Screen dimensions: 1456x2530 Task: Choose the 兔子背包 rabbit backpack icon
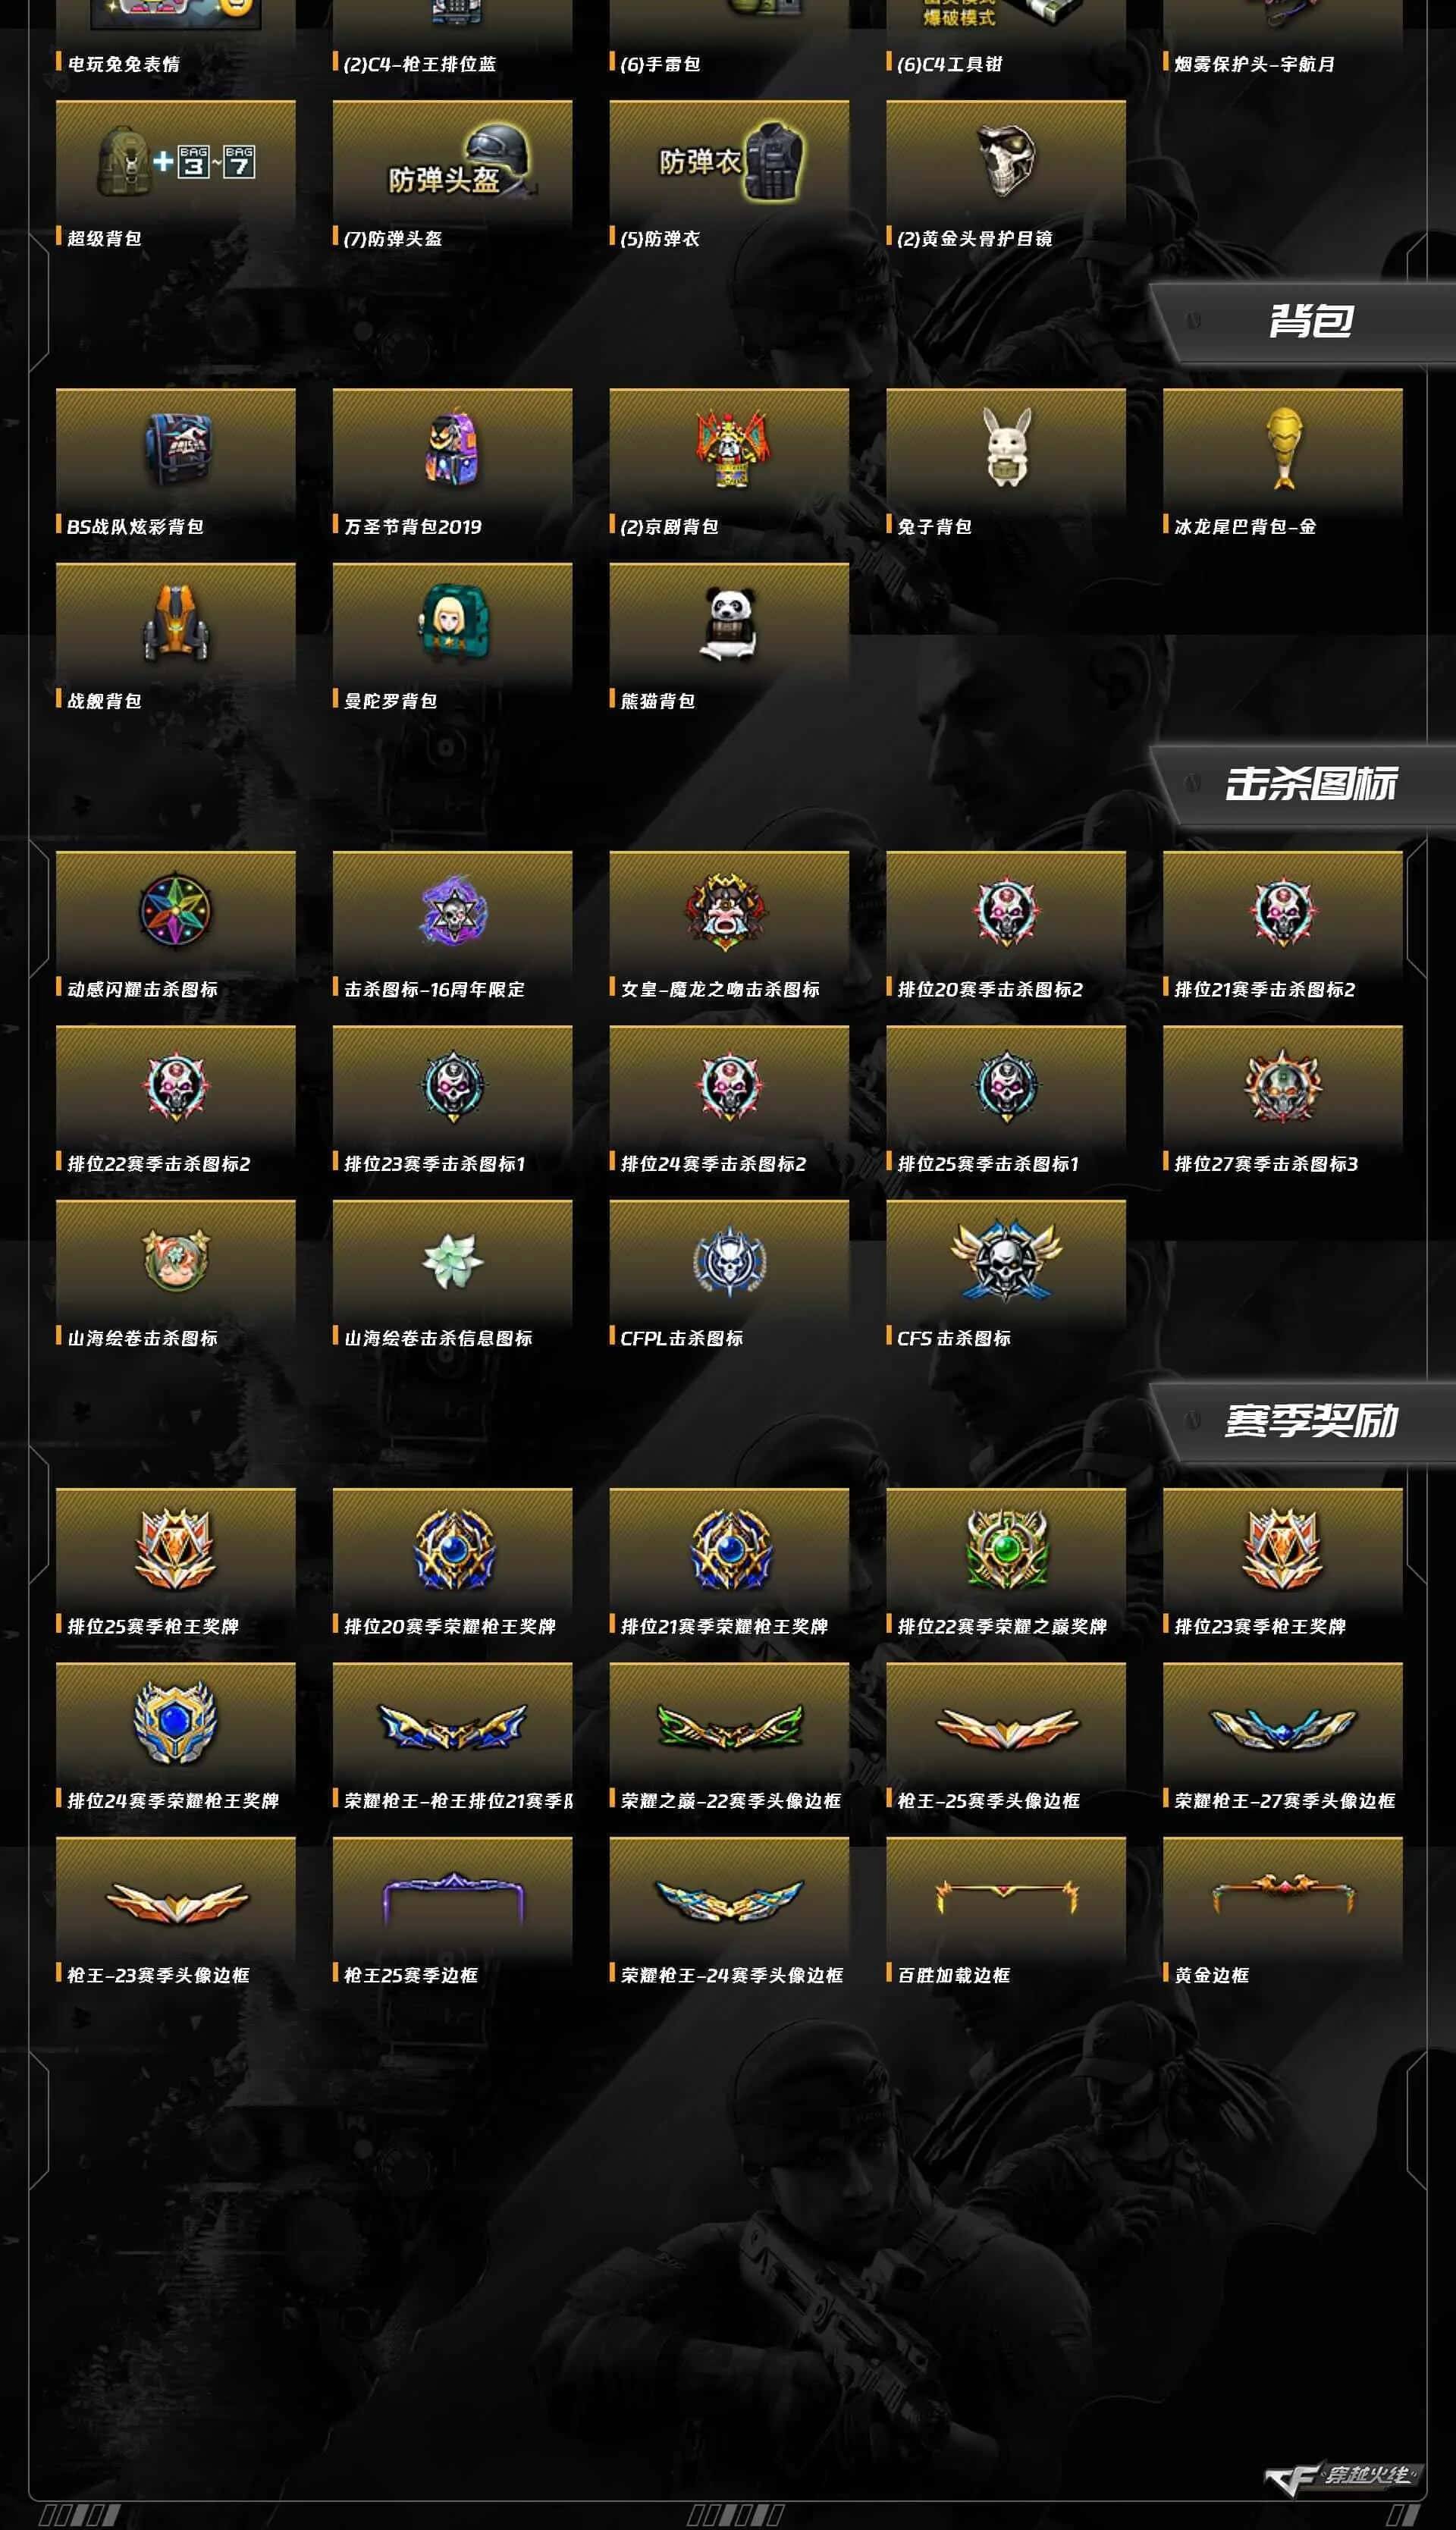click(x=1006, y=447)
